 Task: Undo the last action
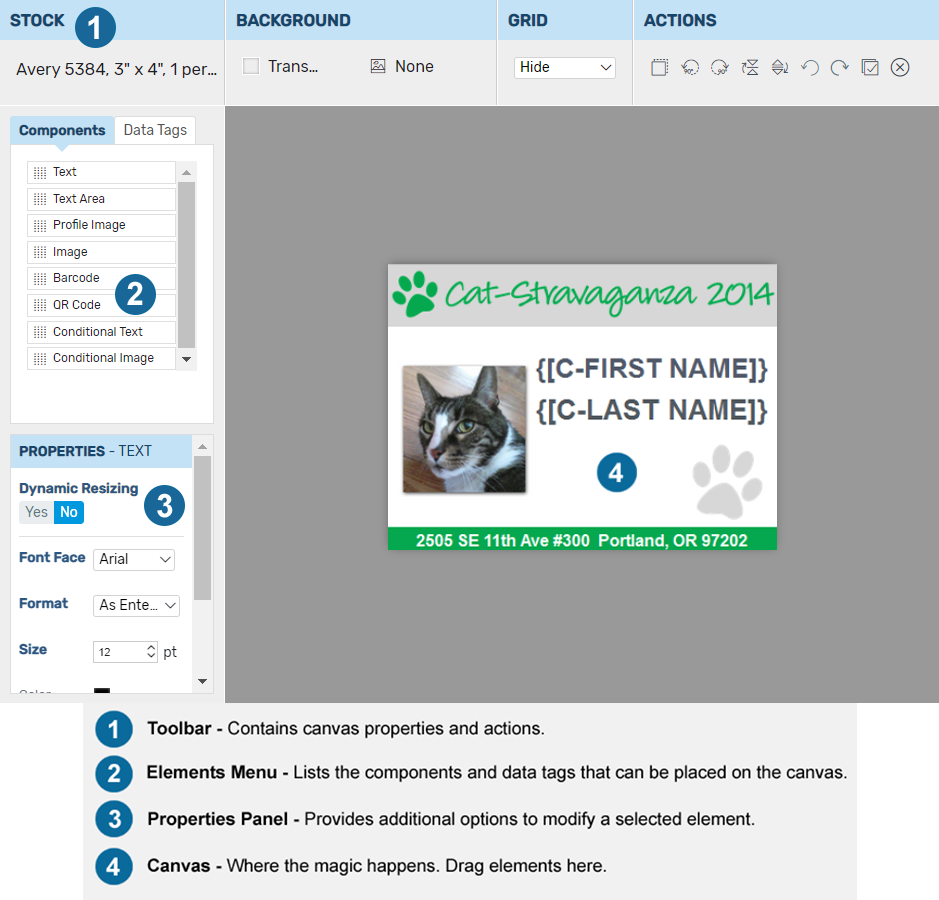tap(809, 67)
